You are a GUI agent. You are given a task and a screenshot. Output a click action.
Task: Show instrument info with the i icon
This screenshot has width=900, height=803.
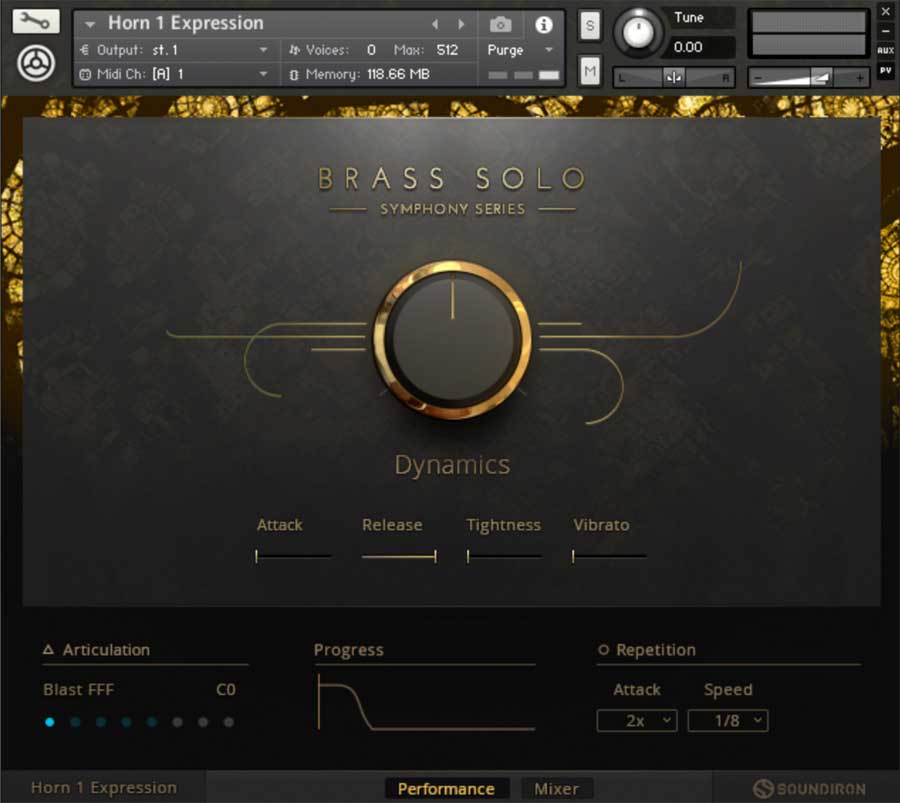(x=544, y=25)
